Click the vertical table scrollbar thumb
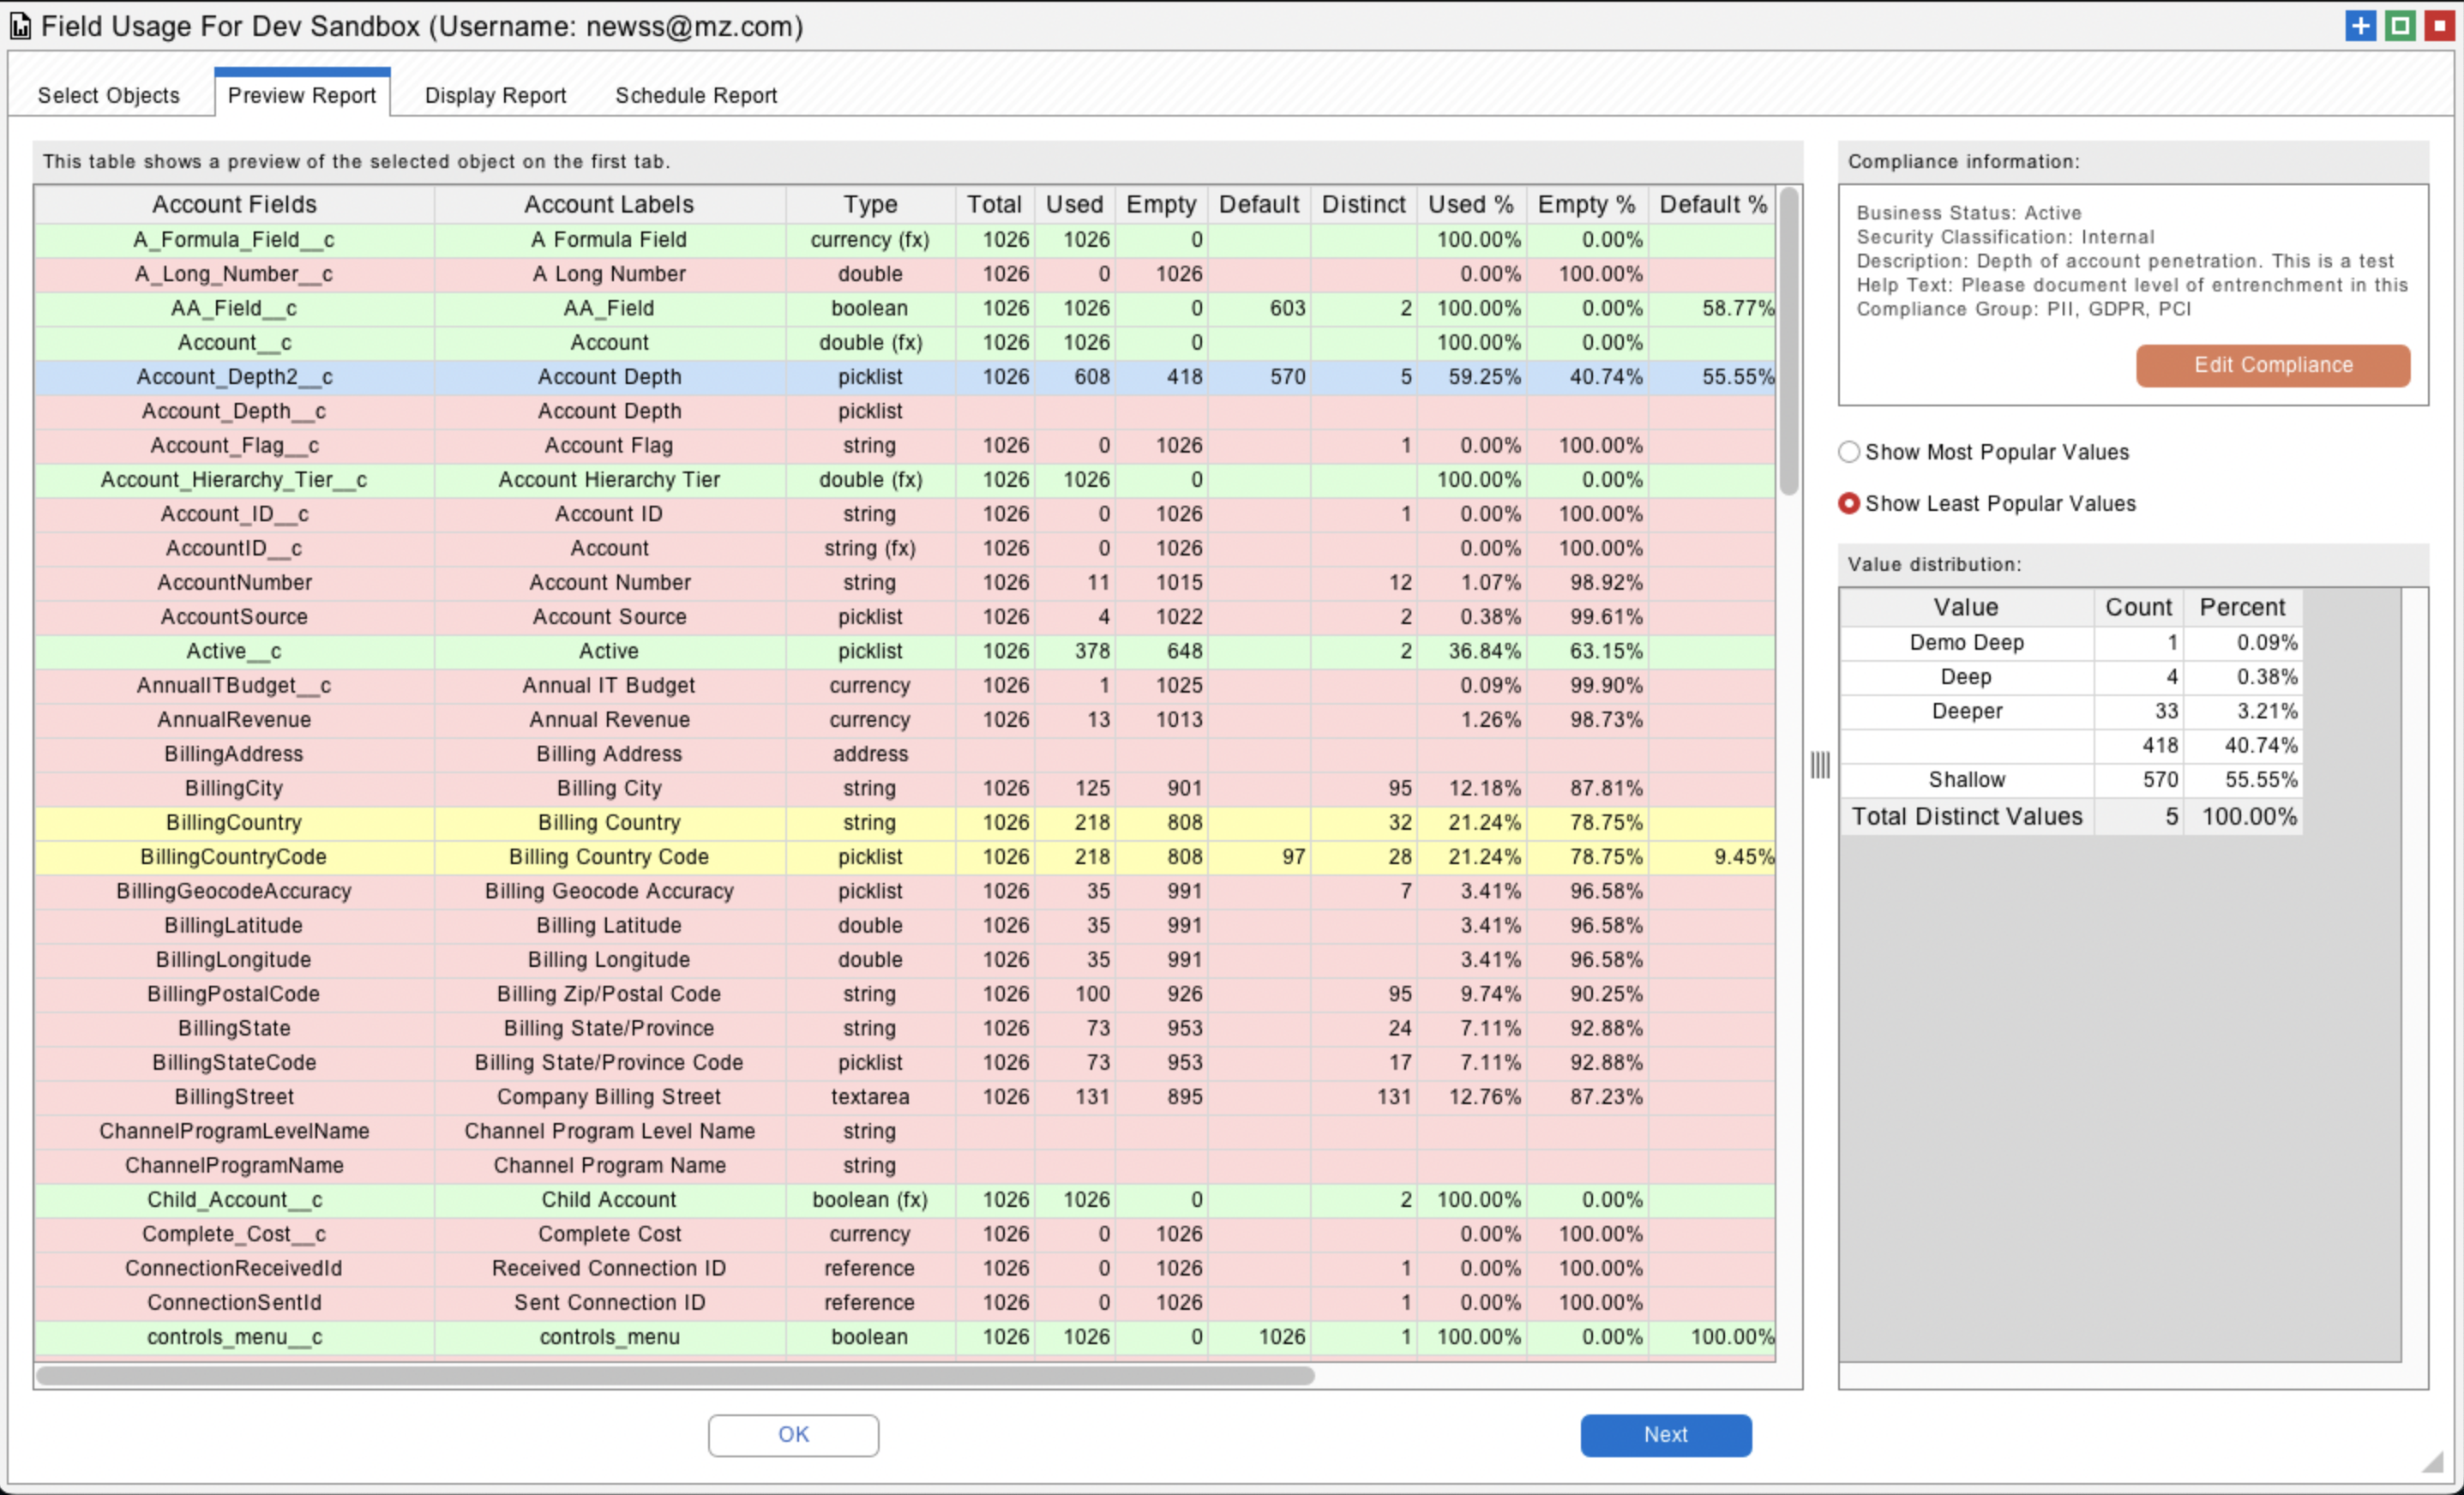This screenshot has width=2464, height=1495. click(x=1788, y=340)
